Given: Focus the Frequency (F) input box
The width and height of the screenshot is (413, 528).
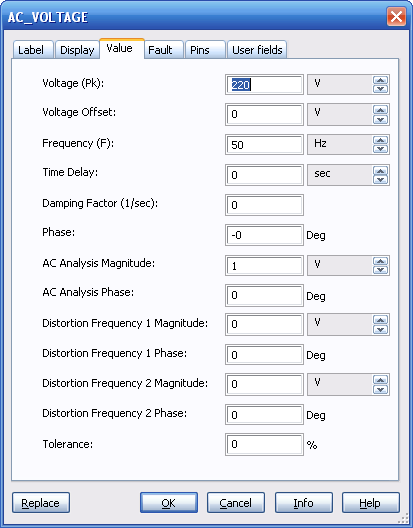Looking at the screenshot, I should 264,145.
